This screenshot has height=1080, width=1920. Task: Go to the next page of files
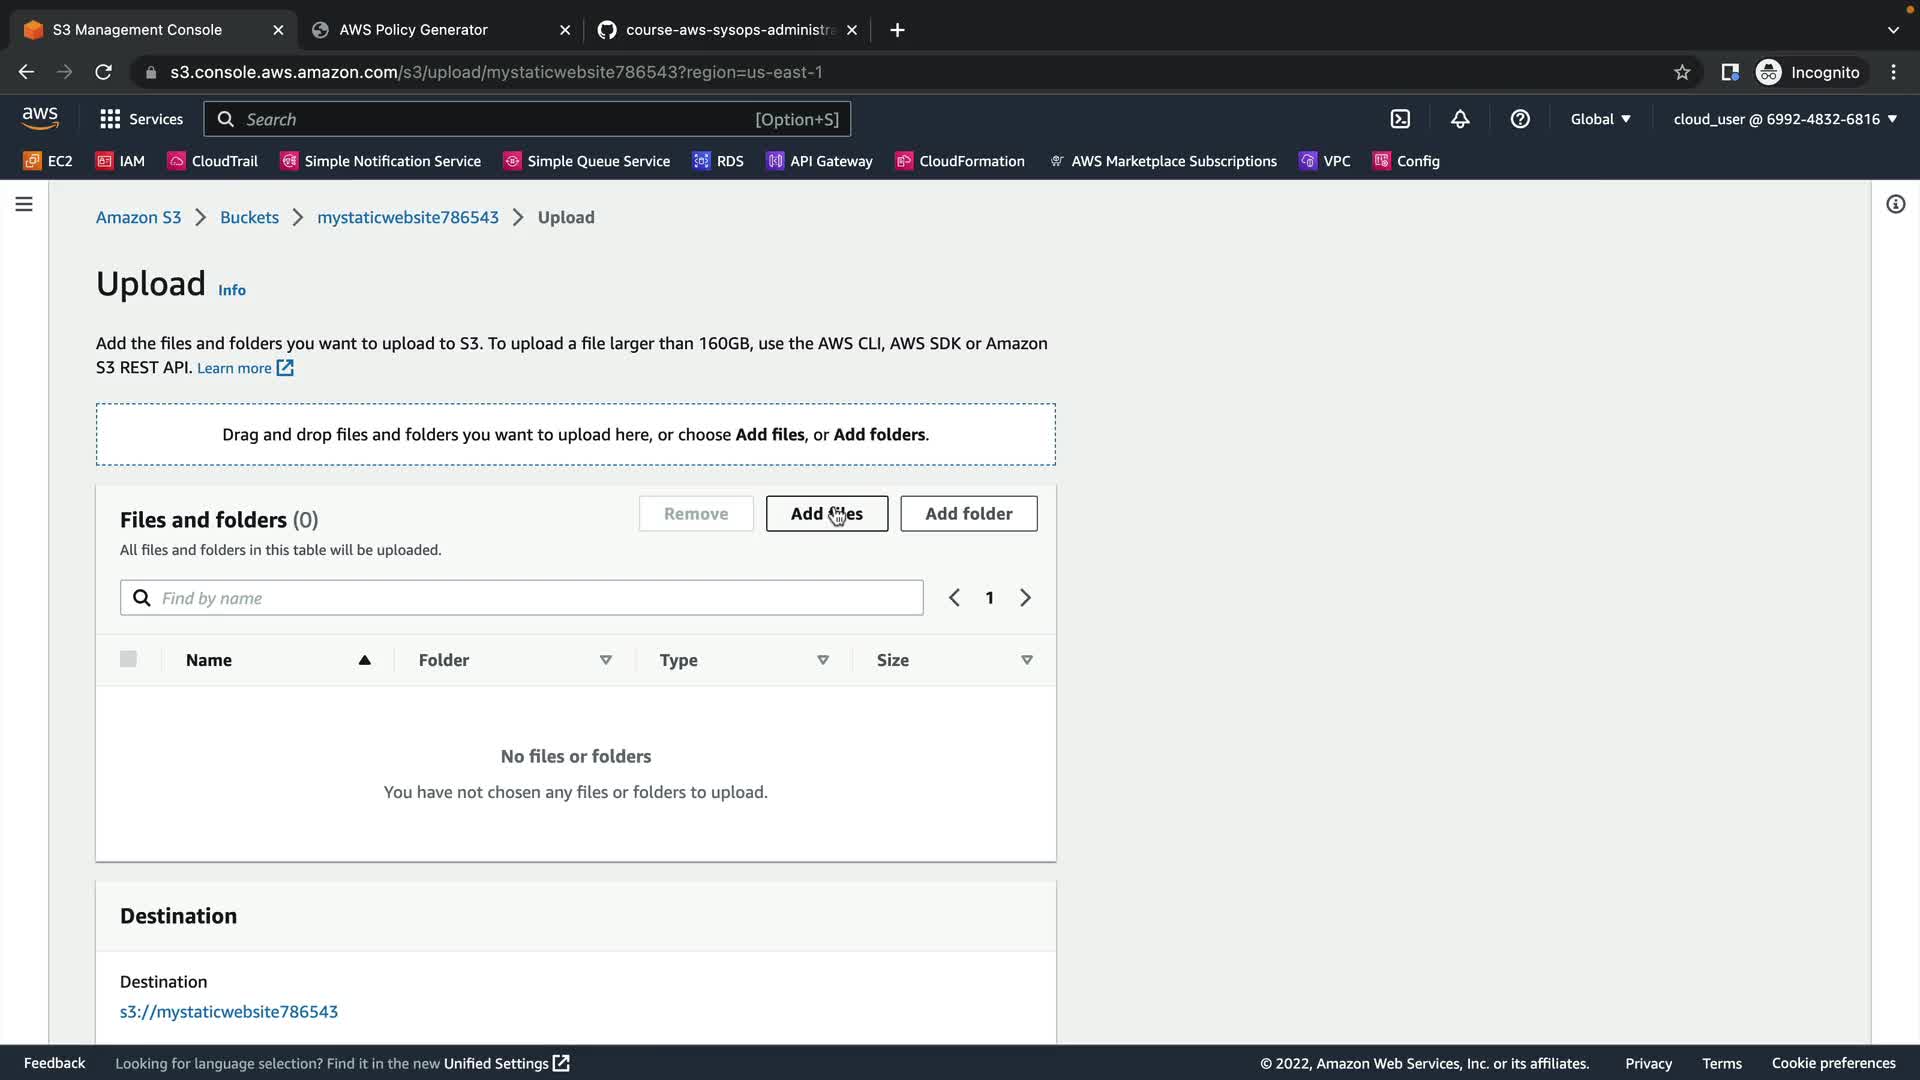pyautogui.click(x=1025, y=598)
